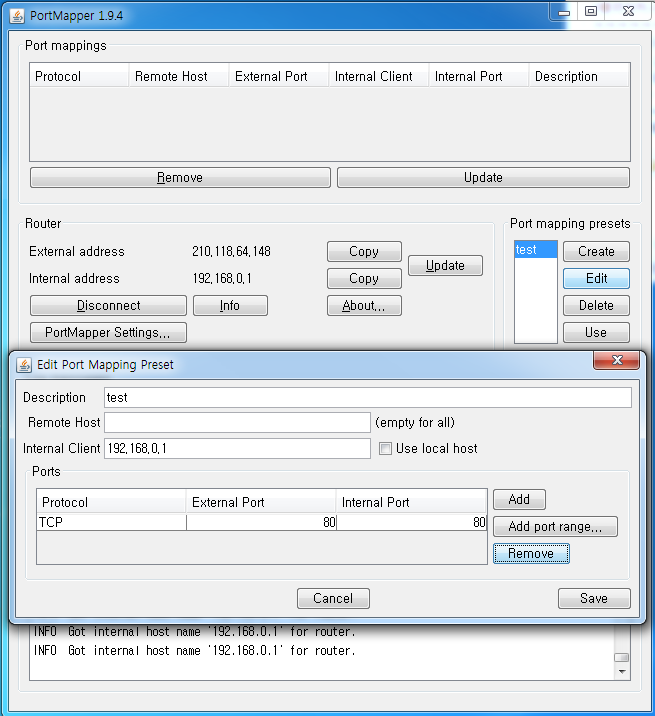Remove the selected port in dialog
Viewport: 655px width, 716px height.
pyautogui.click(x=531, y=553)
